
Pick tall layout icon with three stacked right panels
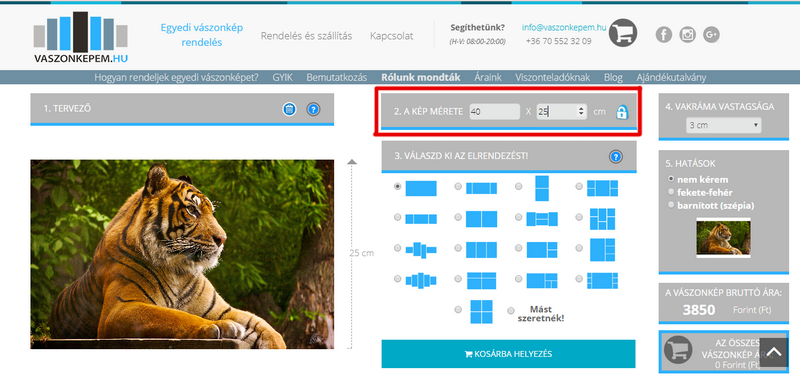(x=603, y=250)
